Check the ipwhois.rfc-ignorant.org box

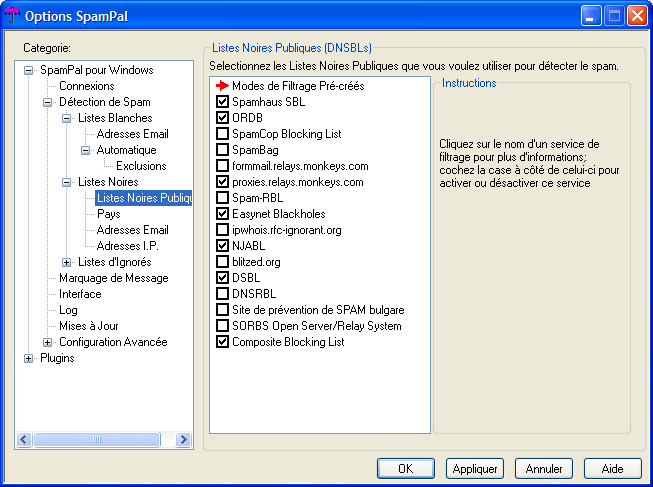tap(222, 230)
